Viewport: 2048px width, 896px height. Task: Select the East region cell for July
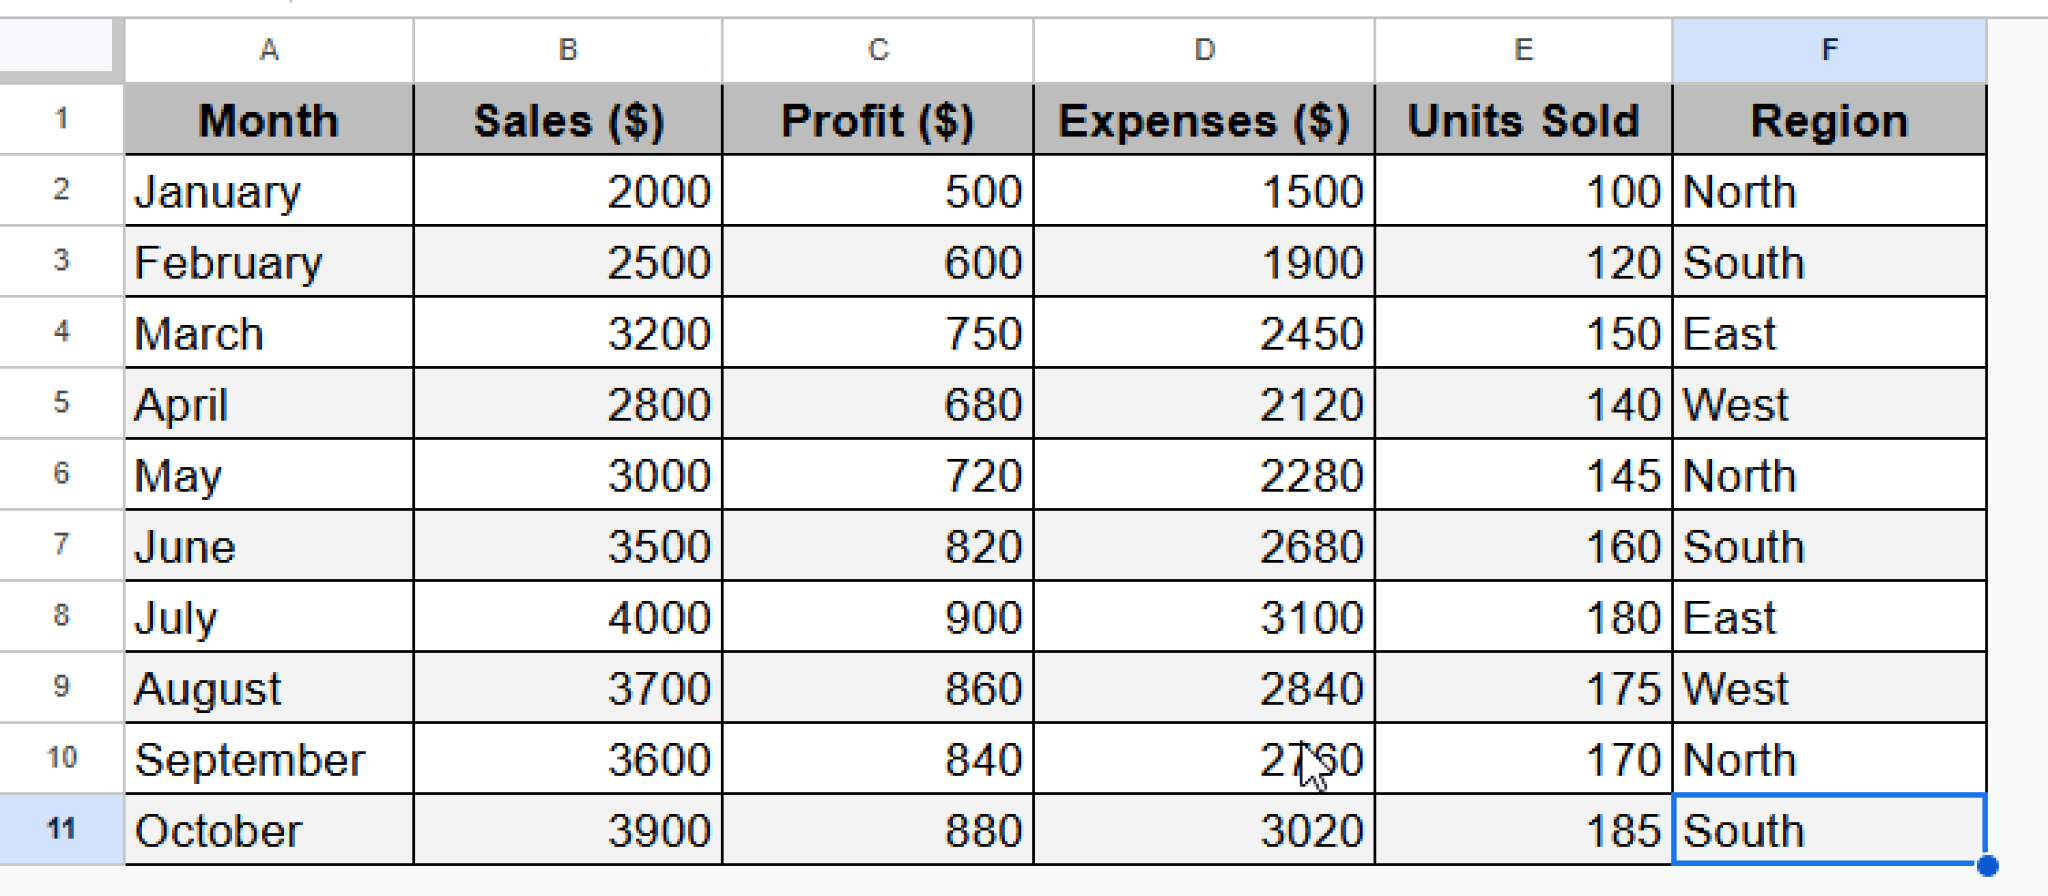[1828, 617]
